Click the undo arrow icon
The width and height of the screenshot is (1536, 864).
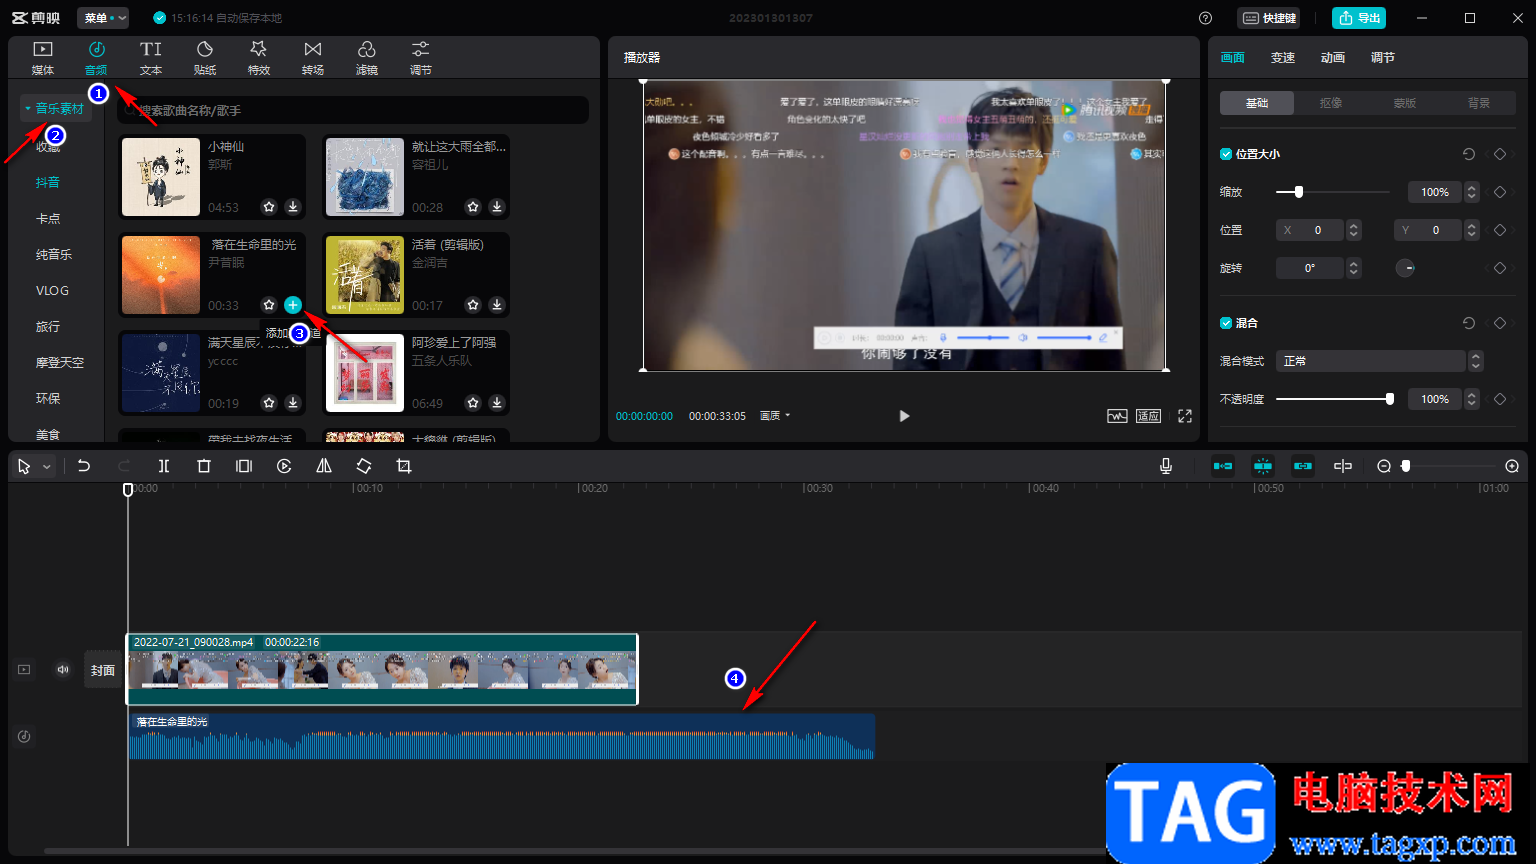coord(84,466)
